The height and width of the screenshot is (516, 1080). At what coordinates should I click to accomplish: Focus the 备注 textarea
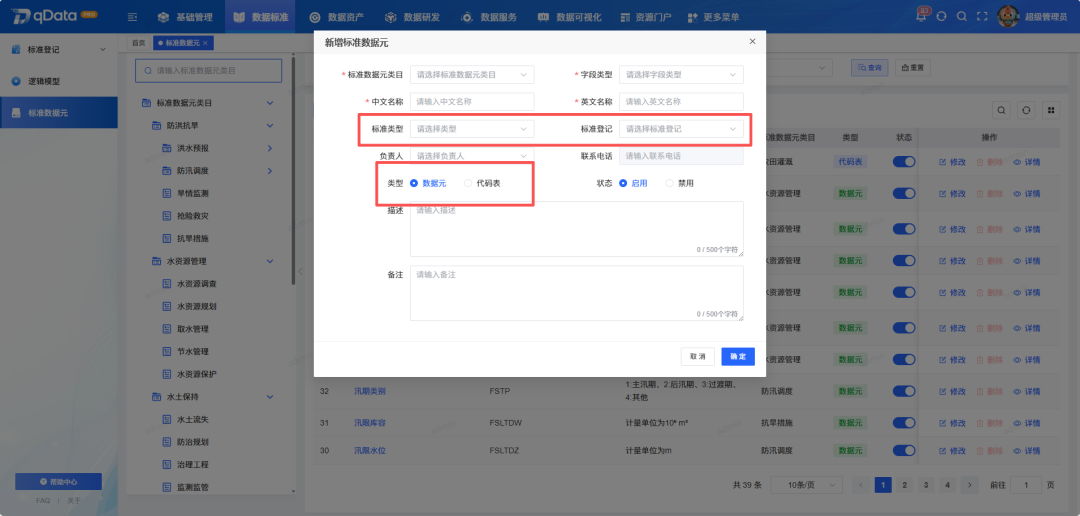(x=577, y=293)
